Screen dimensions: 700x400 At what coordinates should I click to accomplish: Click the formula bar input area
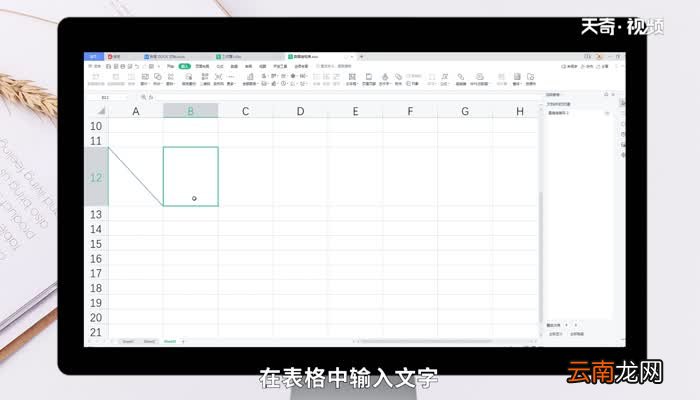tap(346, 97)
